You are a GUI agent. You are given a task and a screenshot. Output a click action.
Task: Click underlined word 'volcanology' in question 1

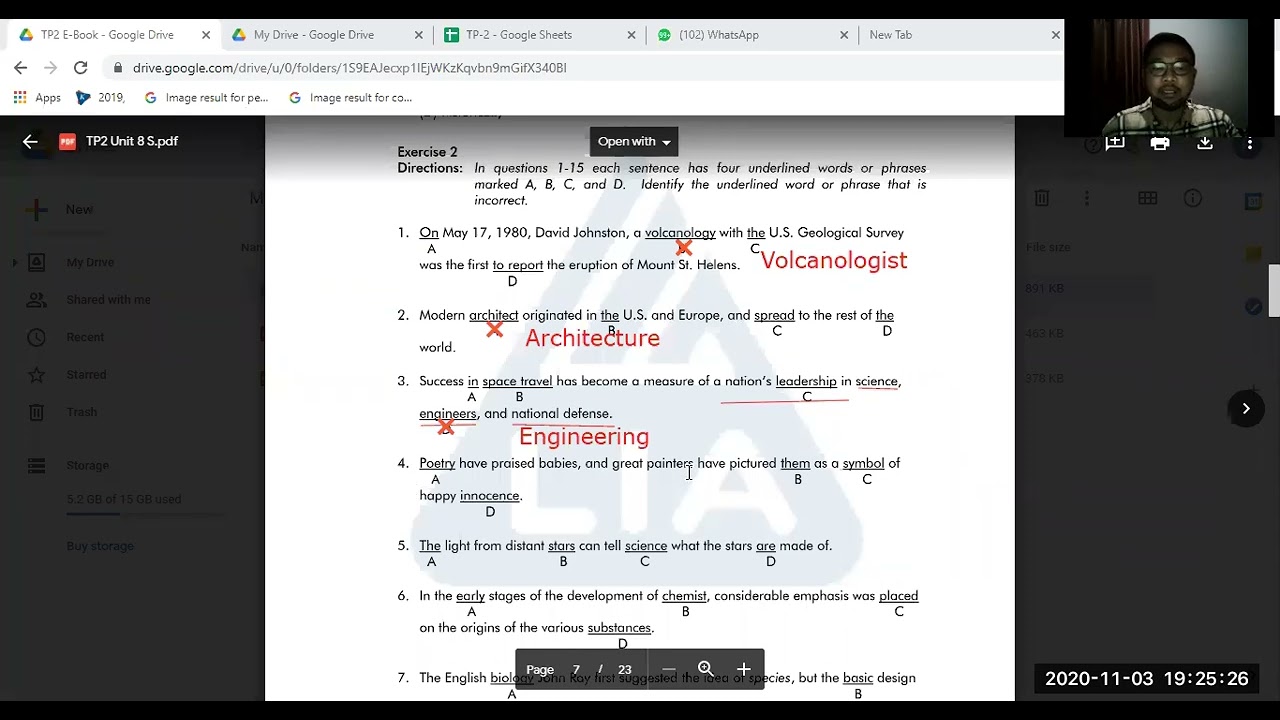click(x=680, y=233)
